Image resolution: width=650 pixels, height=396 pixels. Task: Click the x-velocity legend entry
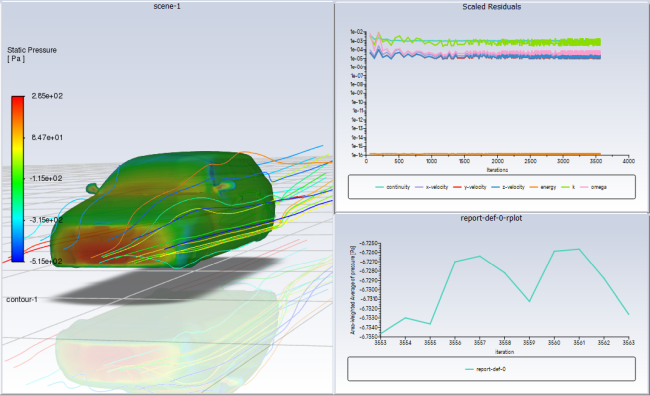click(x=431, y=187)
